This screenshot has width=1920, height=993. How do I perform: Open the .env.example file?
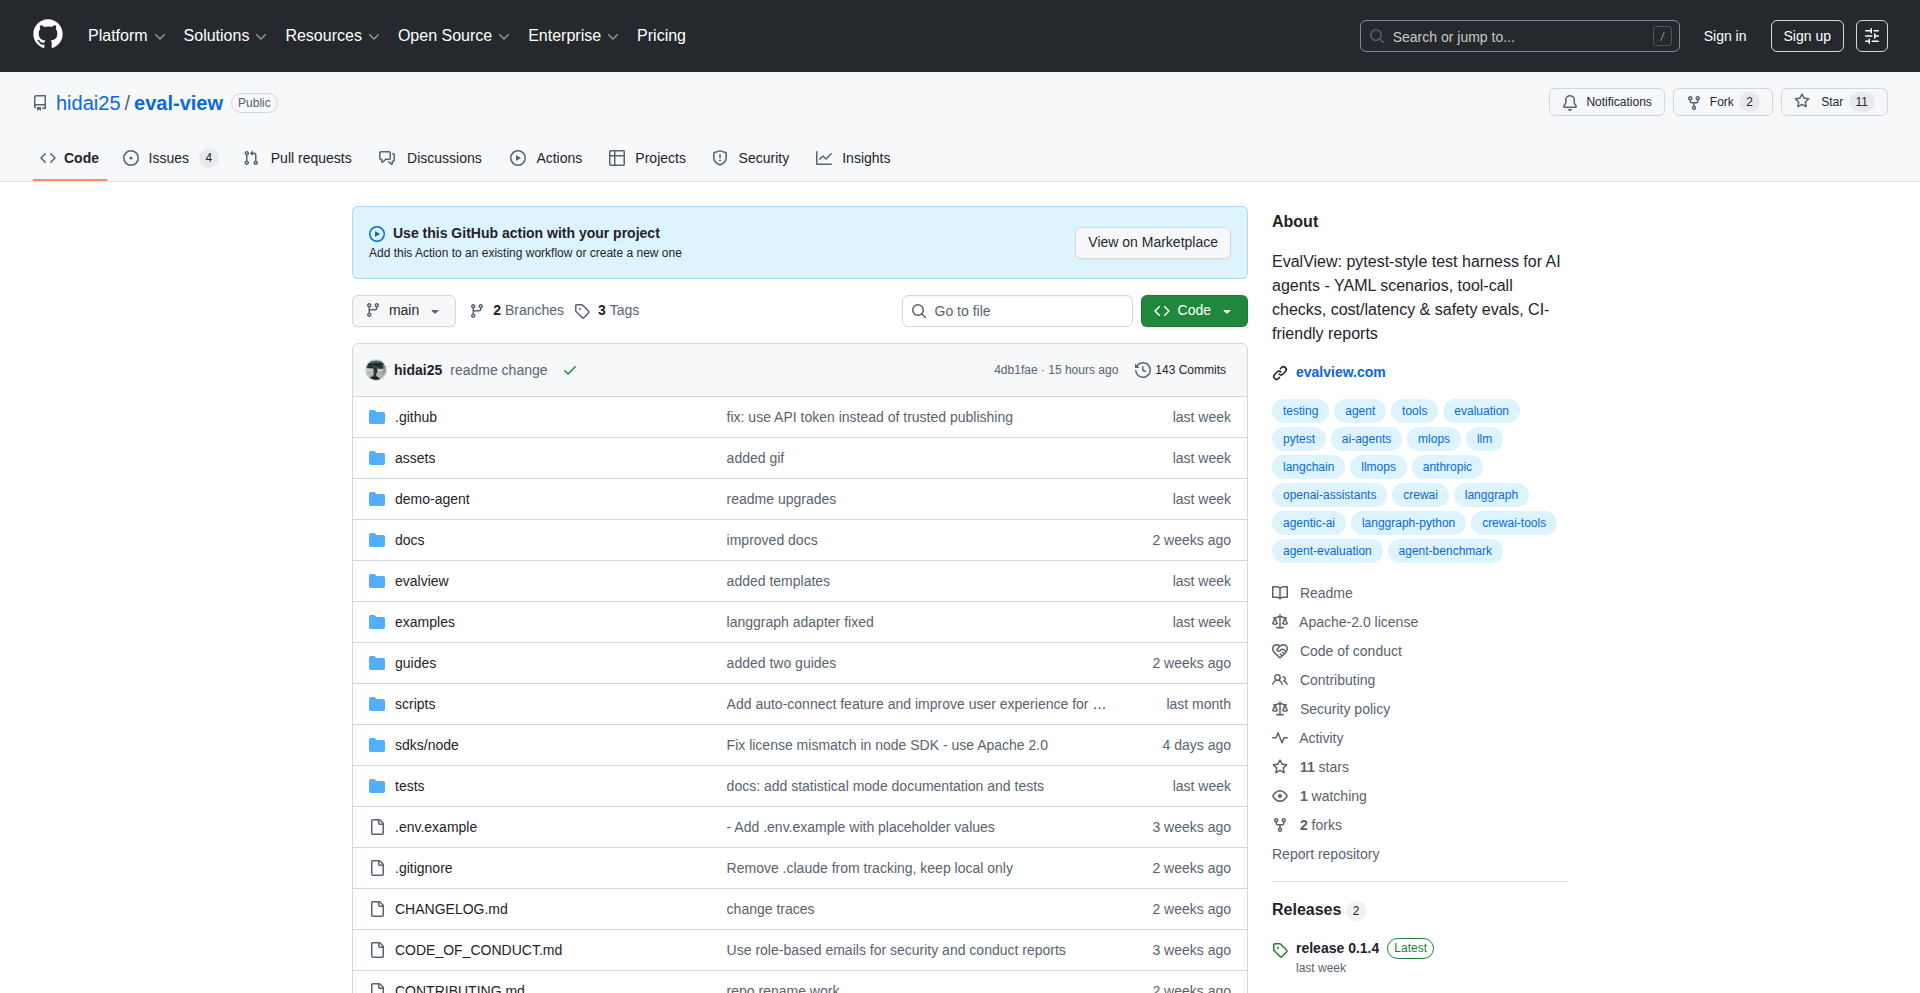coord(436,827)
